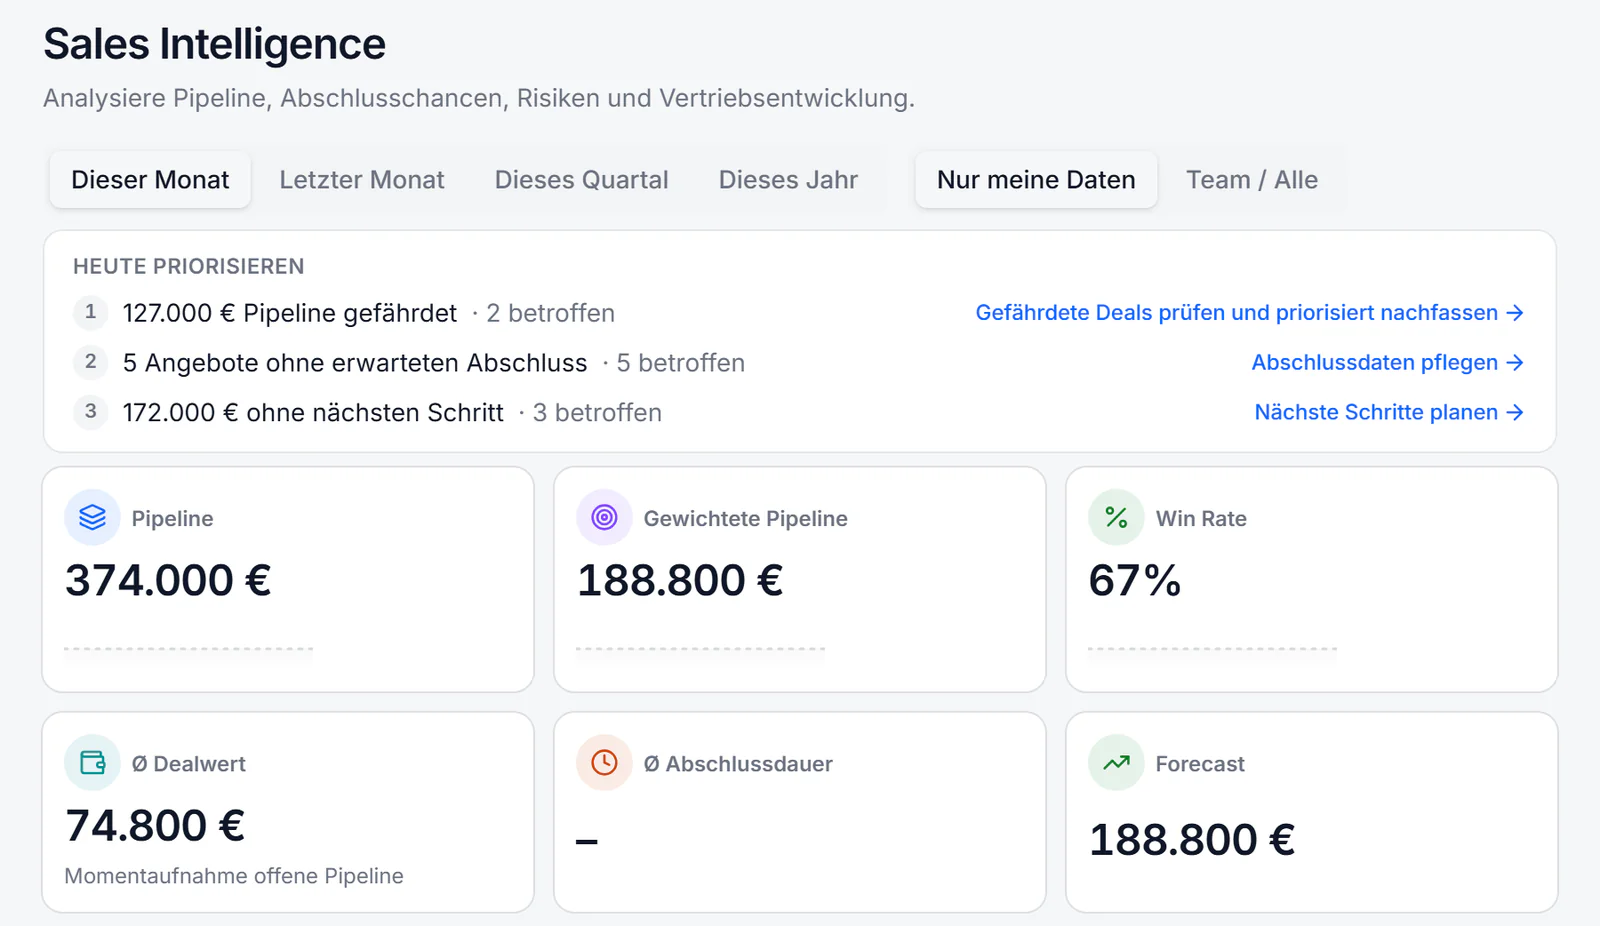1600x926 pixels.
Task: Open the Nächste Schritte planen link
Action: click(x=1389, y=412)
